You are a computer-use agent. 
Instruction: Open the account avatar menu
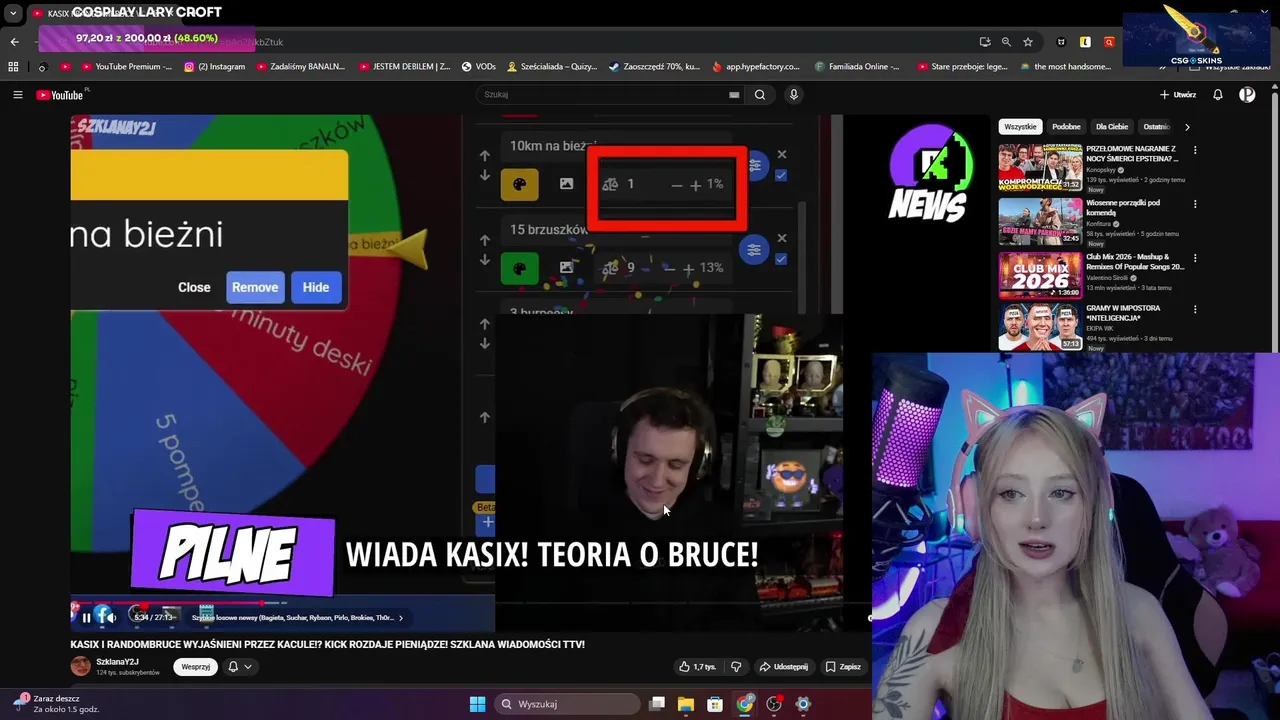click(x=1247, y=95)
